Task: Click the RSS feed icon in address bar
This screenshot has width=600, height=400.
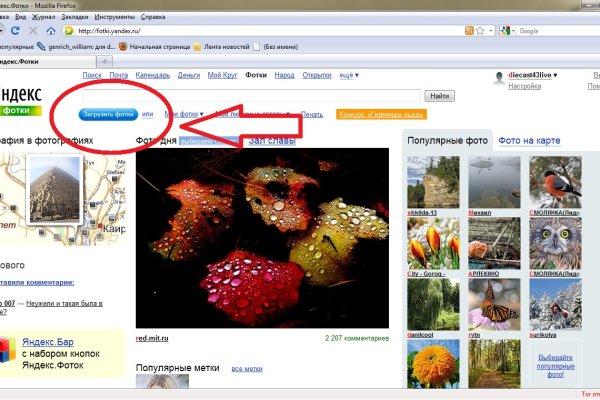Action: pyautogui.click(x=470, y=30)
